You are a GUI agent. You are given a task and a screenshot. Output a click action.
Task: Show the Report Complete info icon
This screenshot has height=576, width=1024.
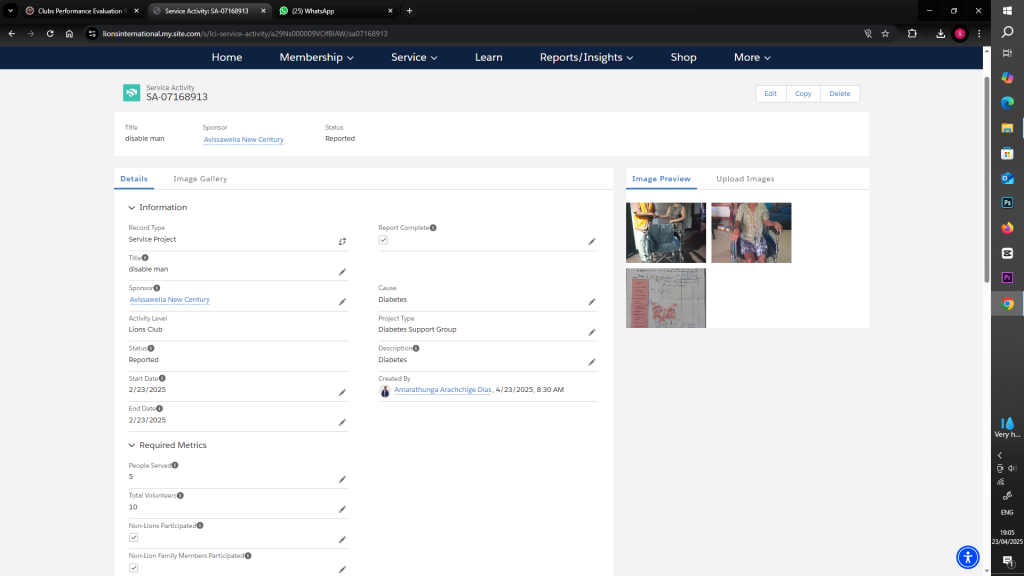coord(433,228)
